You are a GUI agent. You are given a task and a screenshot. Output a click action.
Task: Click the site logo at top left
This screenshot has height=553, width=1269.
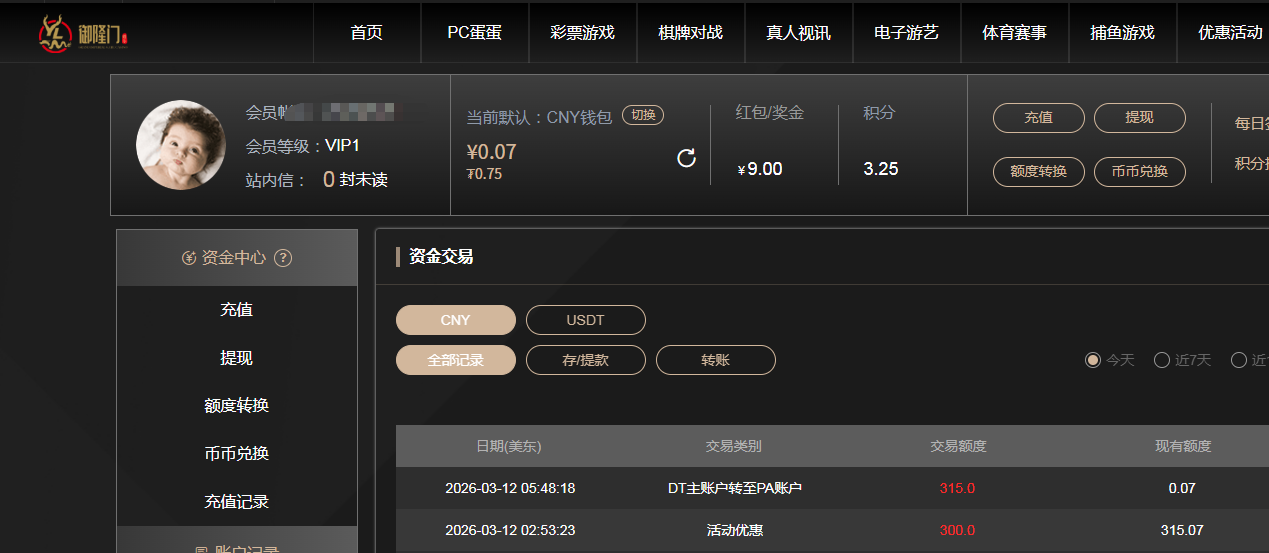pos(84,34)
